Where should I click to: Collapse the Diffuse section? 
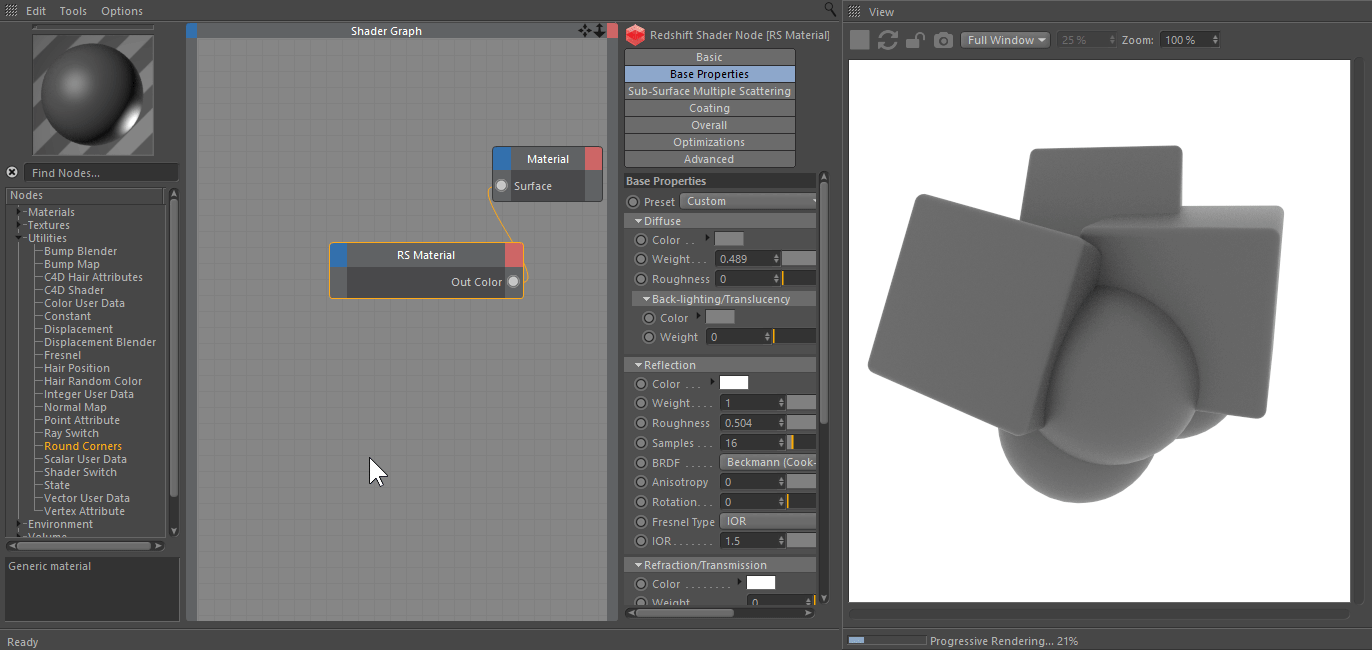(639, 221)
